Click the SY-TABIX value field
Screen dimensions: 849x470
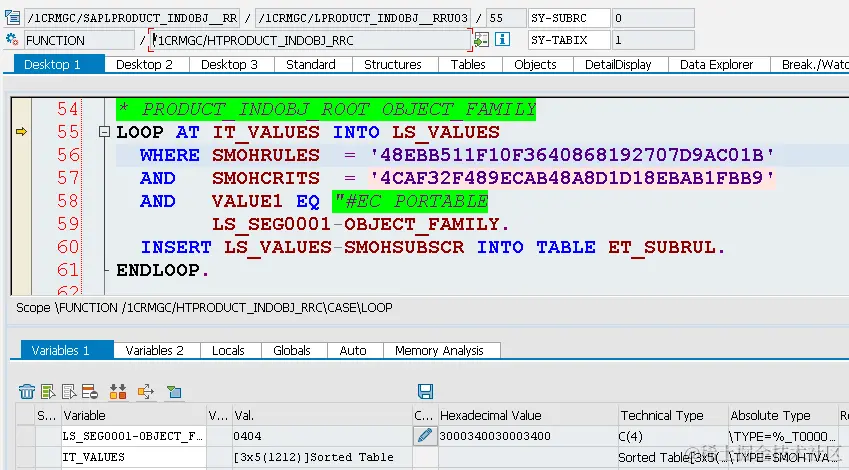(653, 40)
